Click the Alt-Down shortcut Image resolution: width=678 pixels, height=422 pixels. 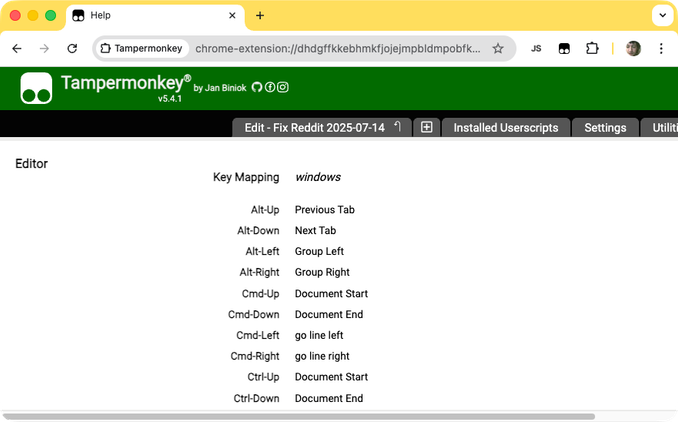(258, 230)
